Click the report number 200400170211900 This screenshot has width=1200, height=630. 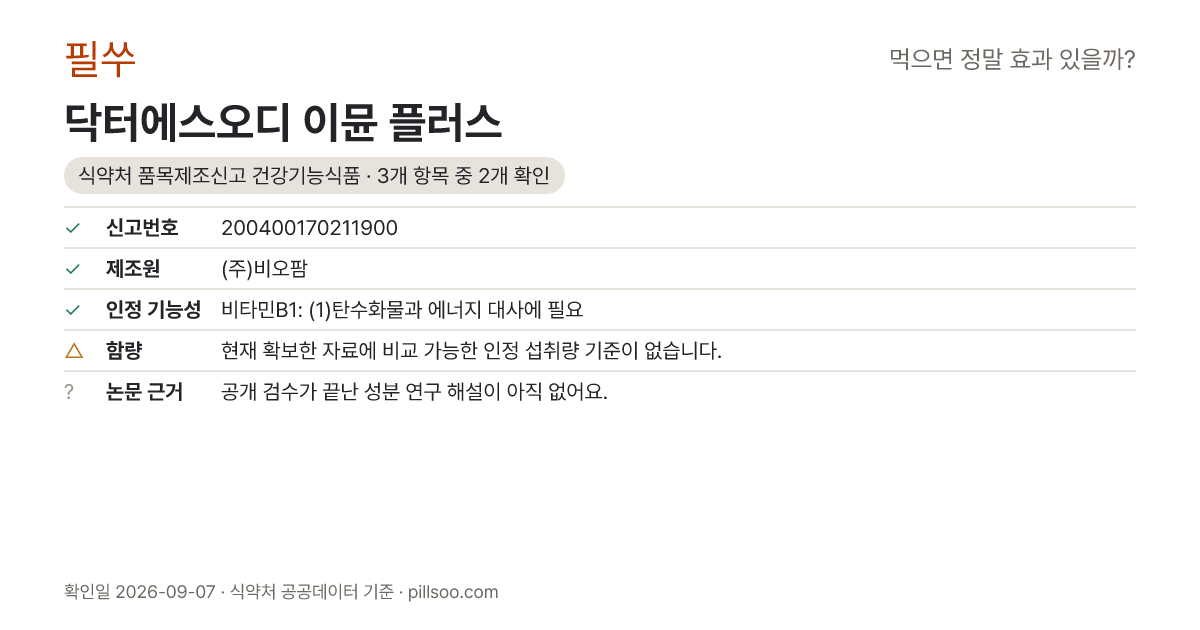309,228
